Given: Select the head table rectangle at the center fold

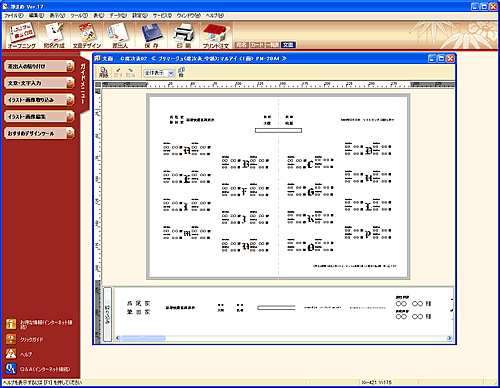Looking at the screenshot, I should 278,130.
